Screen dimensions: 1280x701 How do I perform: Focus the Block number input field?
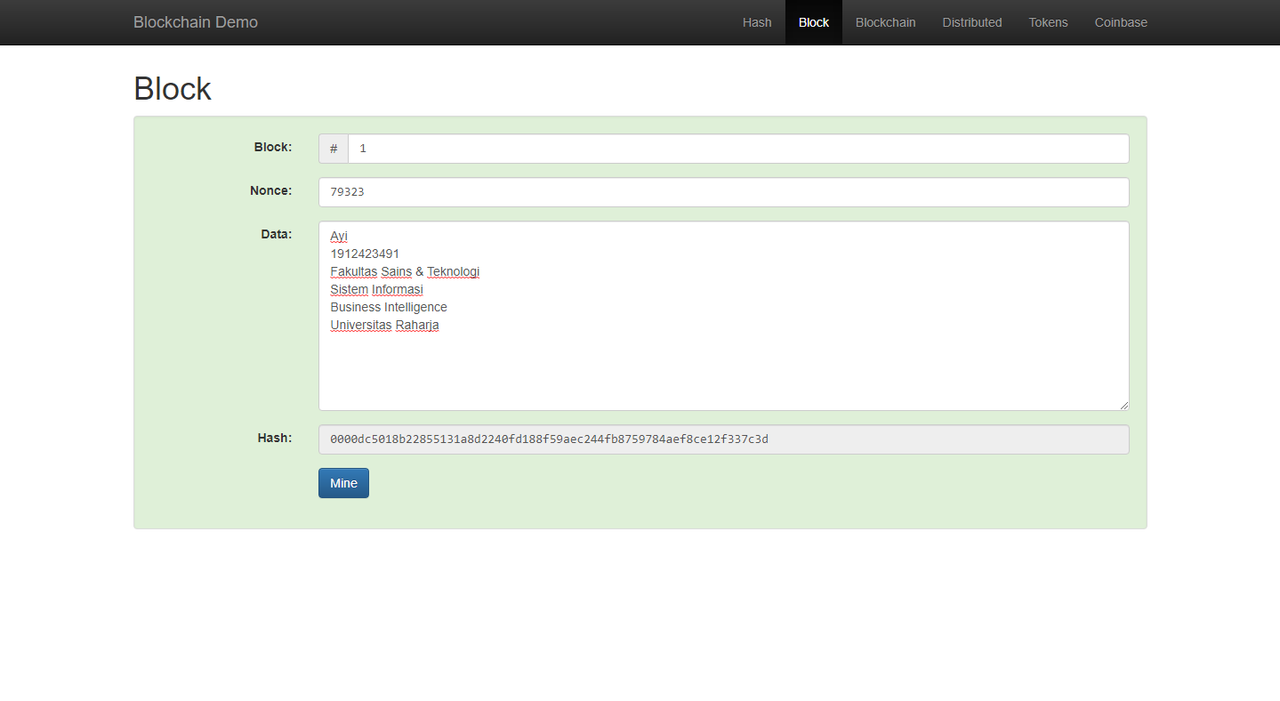[x=738, y=148]
